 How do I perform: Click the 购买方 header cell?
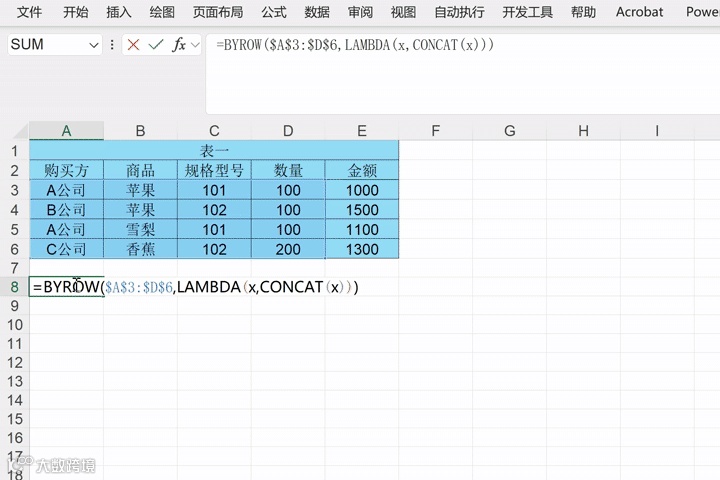click(67, 170)
